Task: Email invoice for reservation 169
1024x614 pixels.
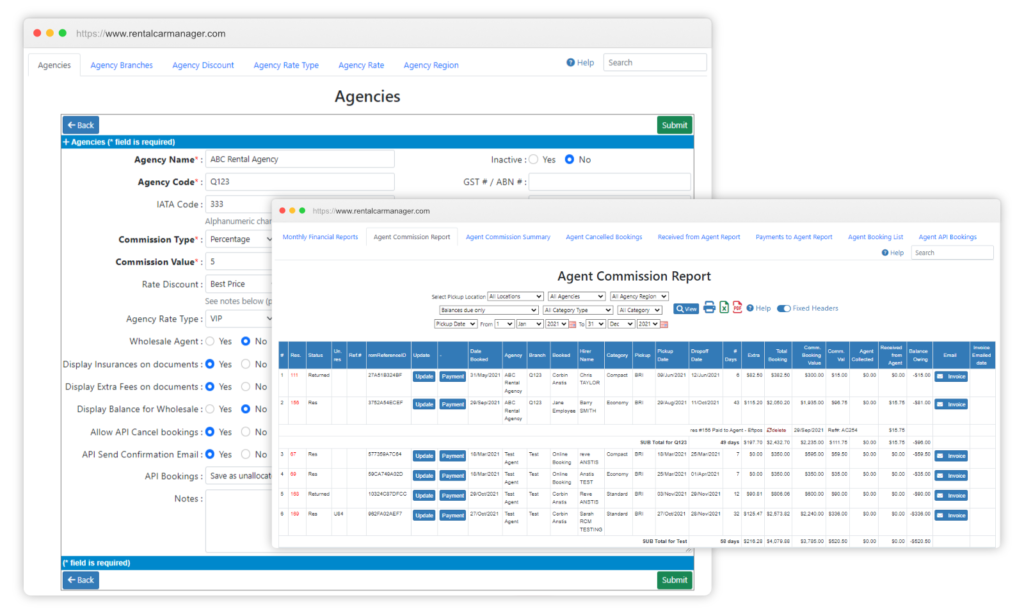Action: tap(951, 515)
